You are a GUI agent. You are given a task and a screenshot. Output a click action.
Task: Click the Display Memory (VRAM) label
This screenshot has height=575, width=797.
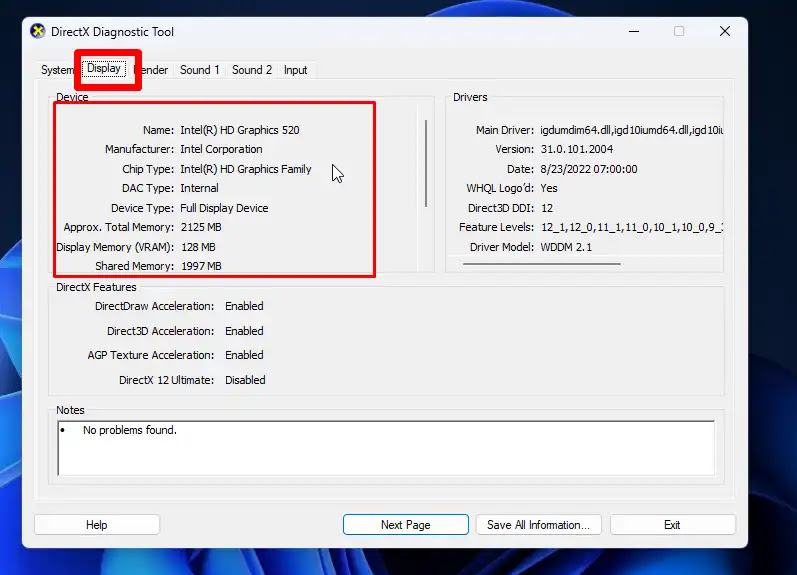click(115, 247)
